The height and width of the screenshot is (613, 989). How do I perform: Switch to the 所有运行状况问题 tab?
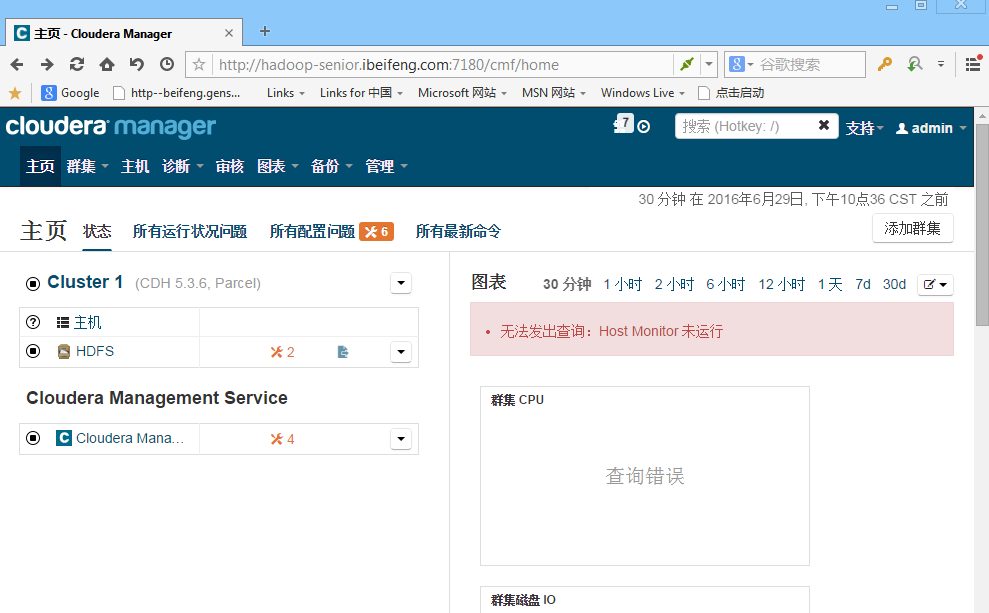pyautogui.click(x=189, y=231)
